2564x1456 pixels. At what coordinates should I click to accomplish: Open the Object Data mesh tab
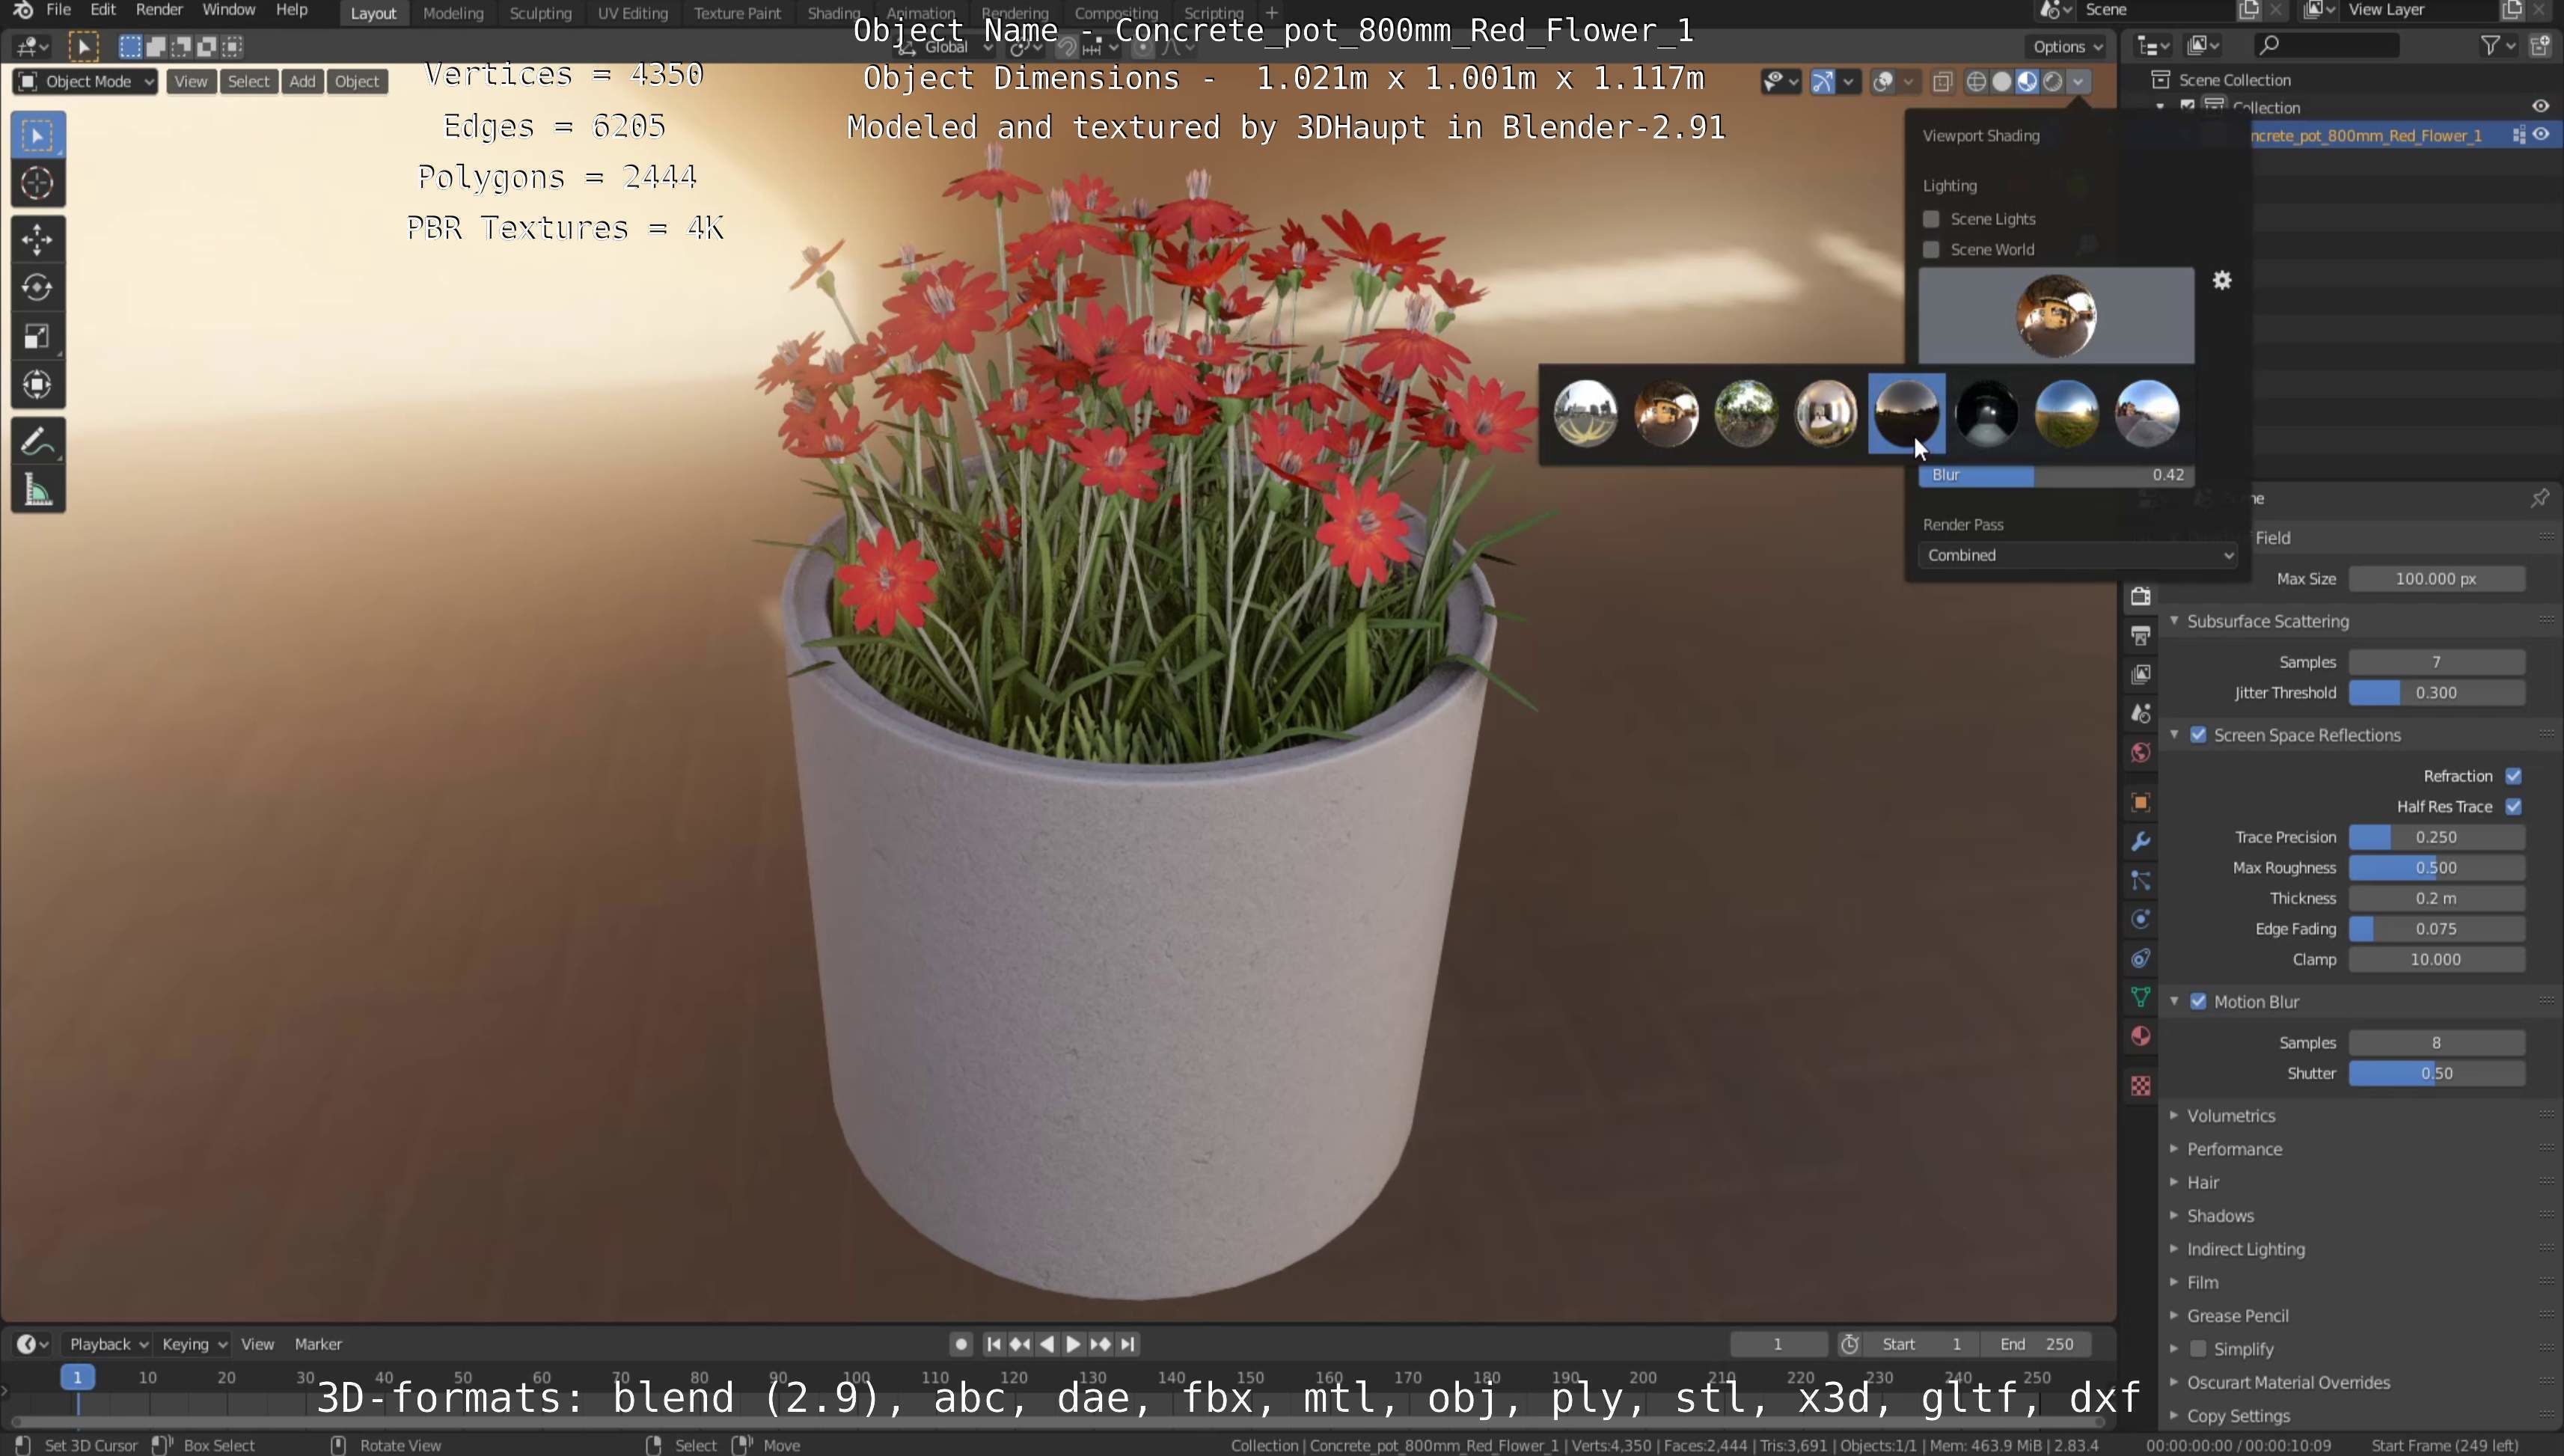click(x=2140, y=997)
